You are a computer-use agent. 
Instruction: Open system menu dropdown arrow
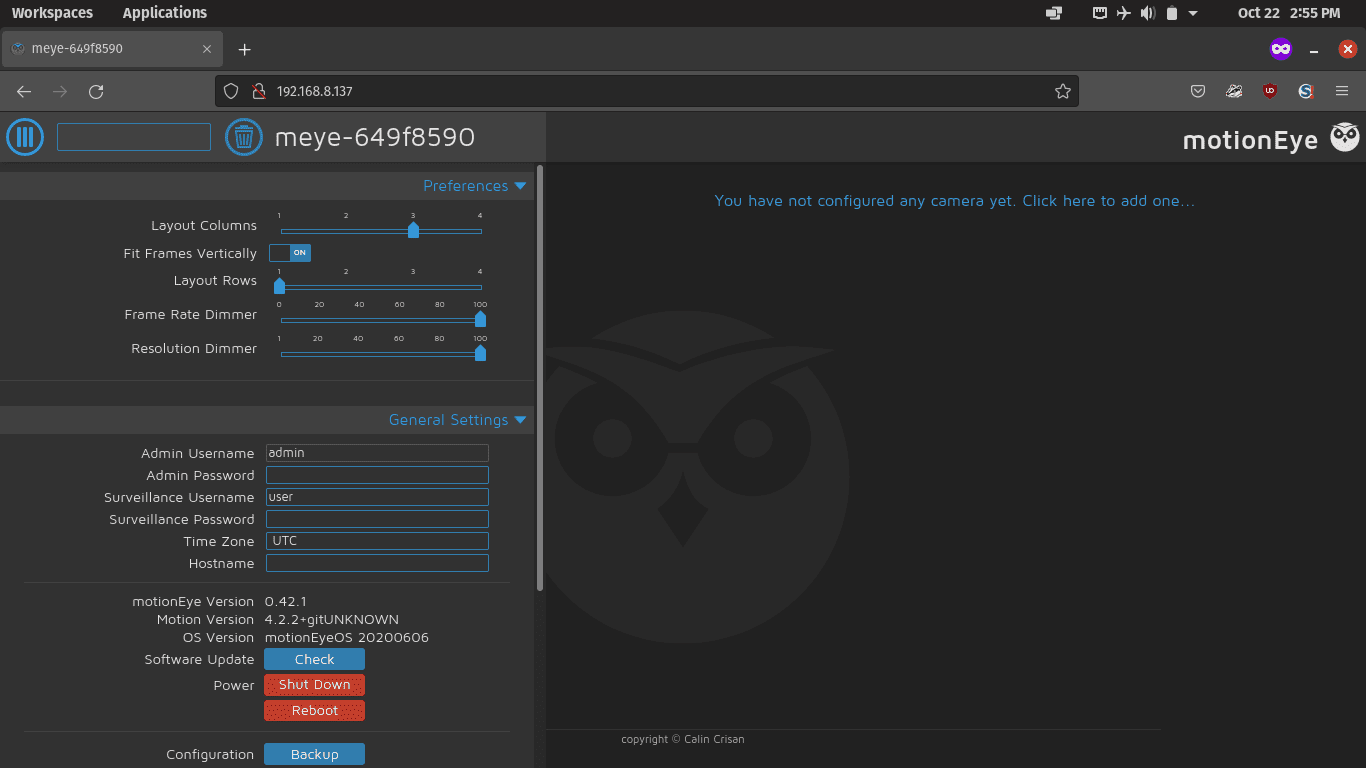(x=1193, y=14)
